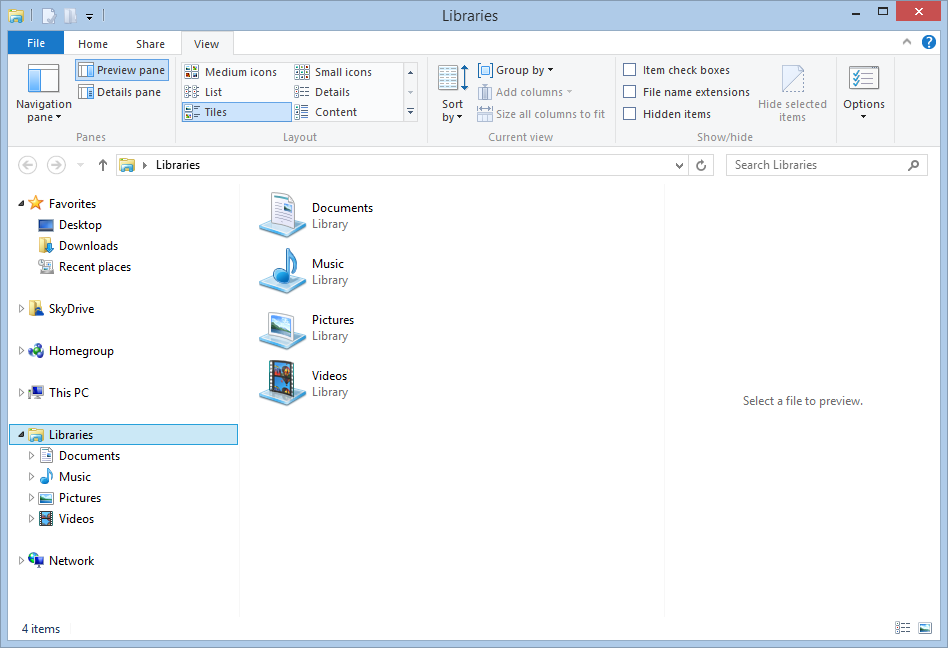Go up one level with the up arrow
This screenshot has height=648, width=948.
point(102,165)
